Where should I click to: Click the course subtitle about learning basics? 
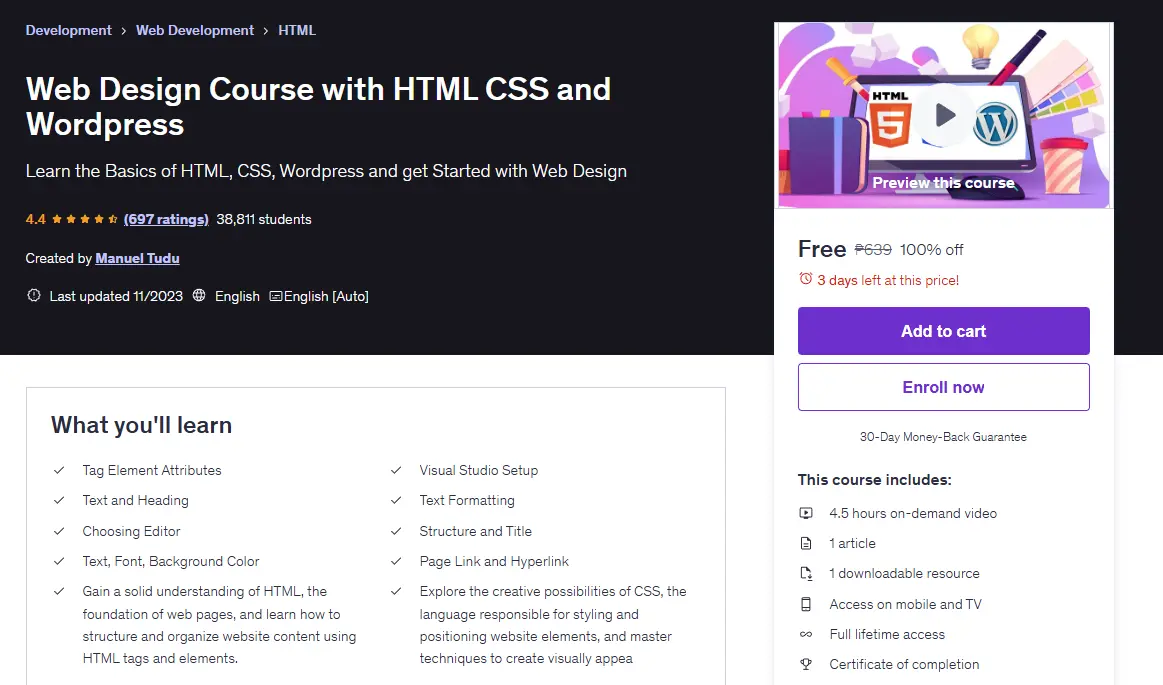point(326,171)
